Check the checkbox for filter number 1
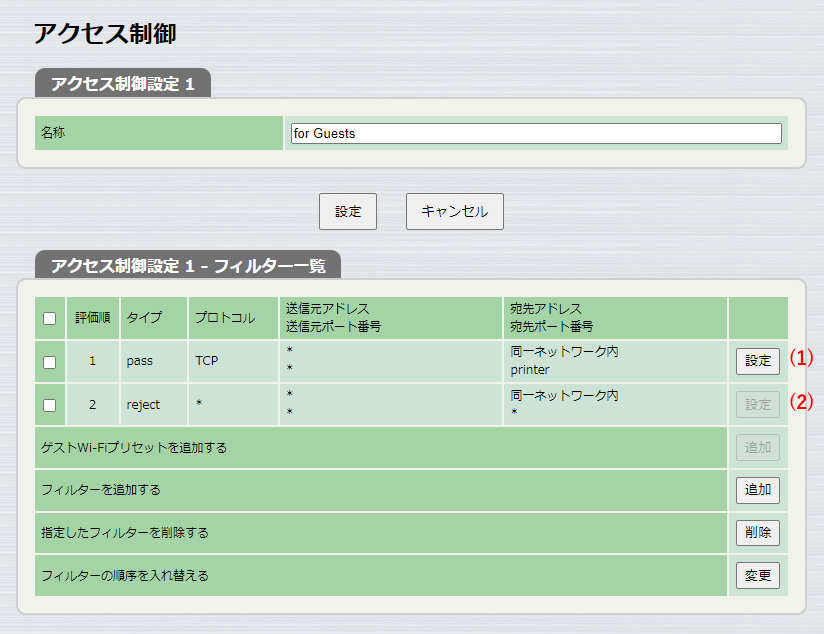Viewport: 824px width, 634px height. pos(49,361)
